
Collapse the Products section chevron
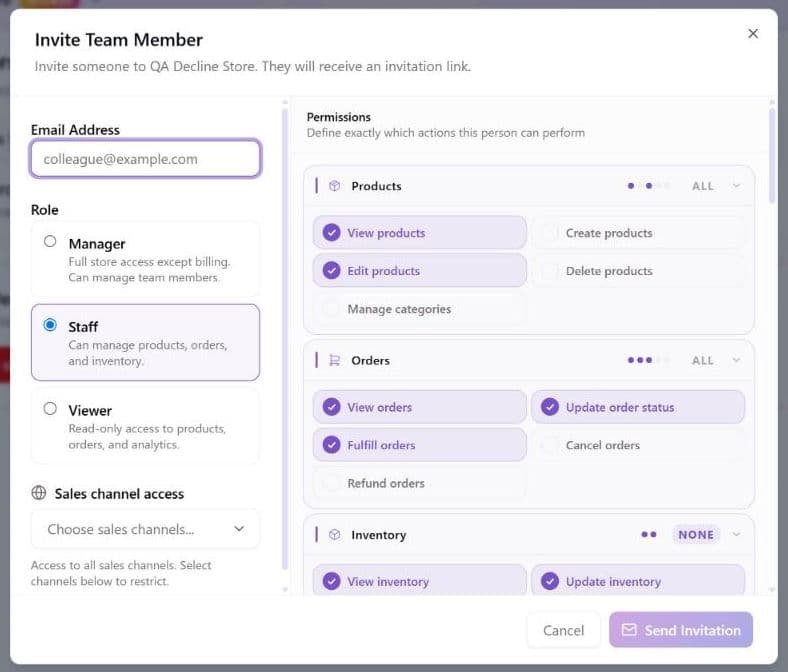pos(736,186)
